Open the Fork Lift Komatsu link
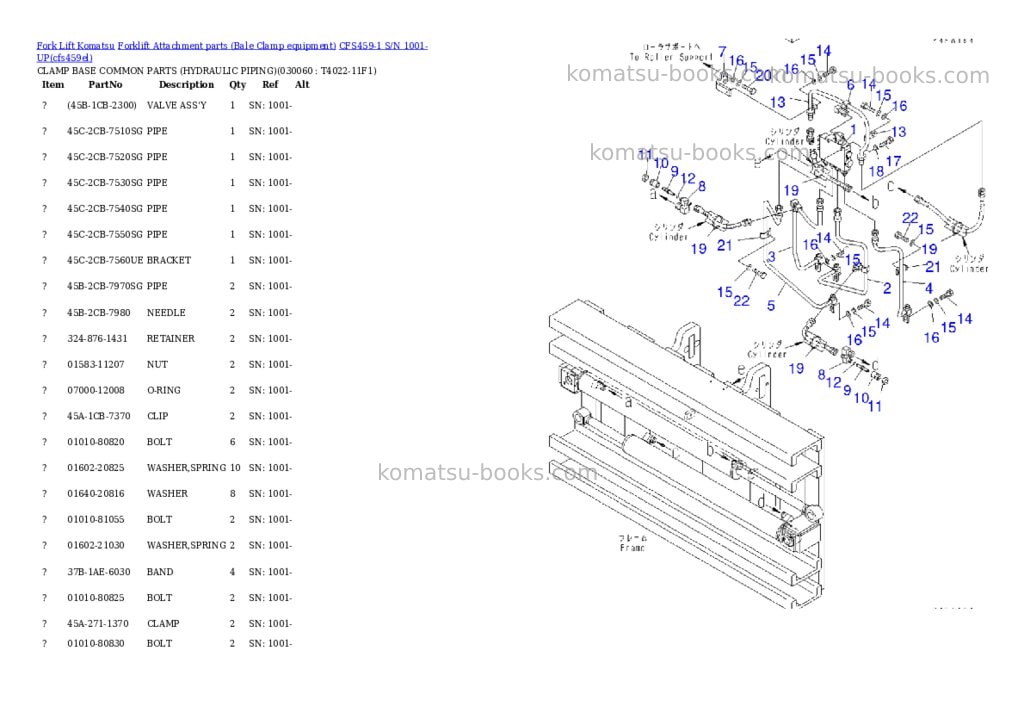1024x725 pixels. coord(76,46)
